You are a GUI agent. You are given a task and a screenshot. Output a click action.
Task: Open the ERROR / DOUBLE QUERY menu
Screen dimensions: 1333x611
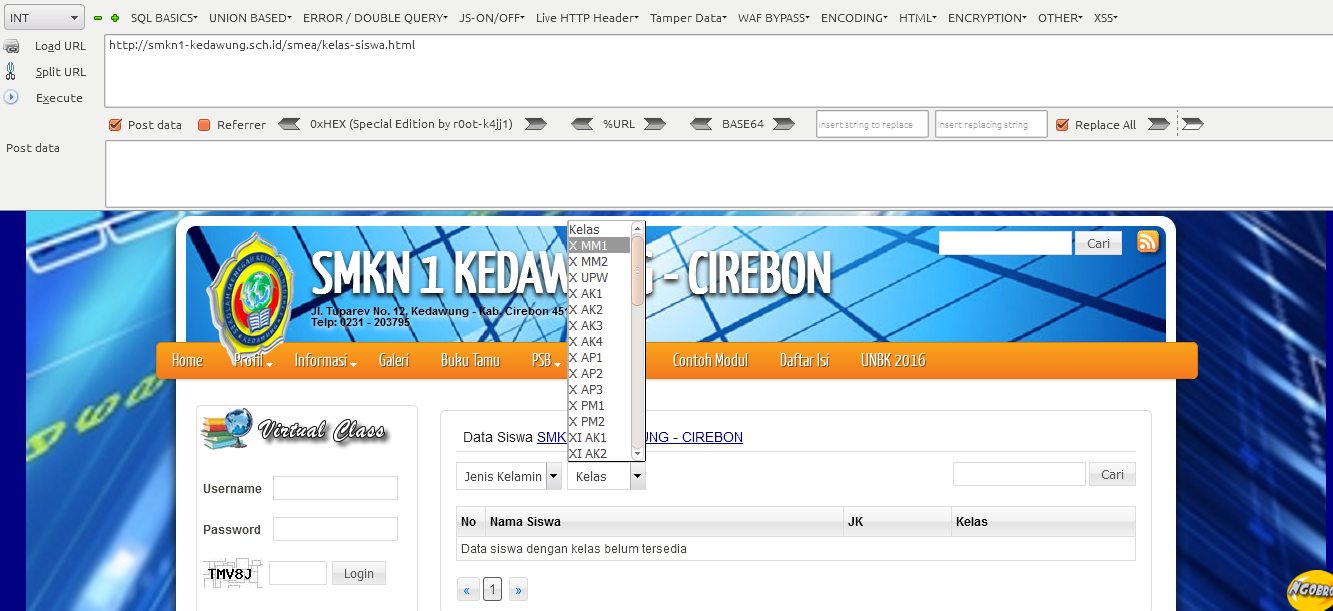click(x=376, y=18)
